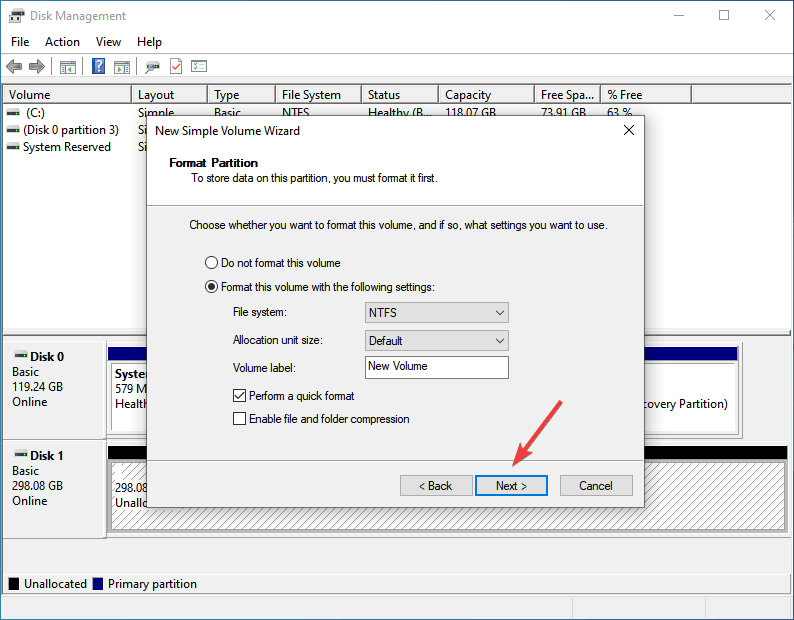Screen dimensions: 794x620
Task: Open Help via the blue question-mark icon
Action: [x=98, y=66]
